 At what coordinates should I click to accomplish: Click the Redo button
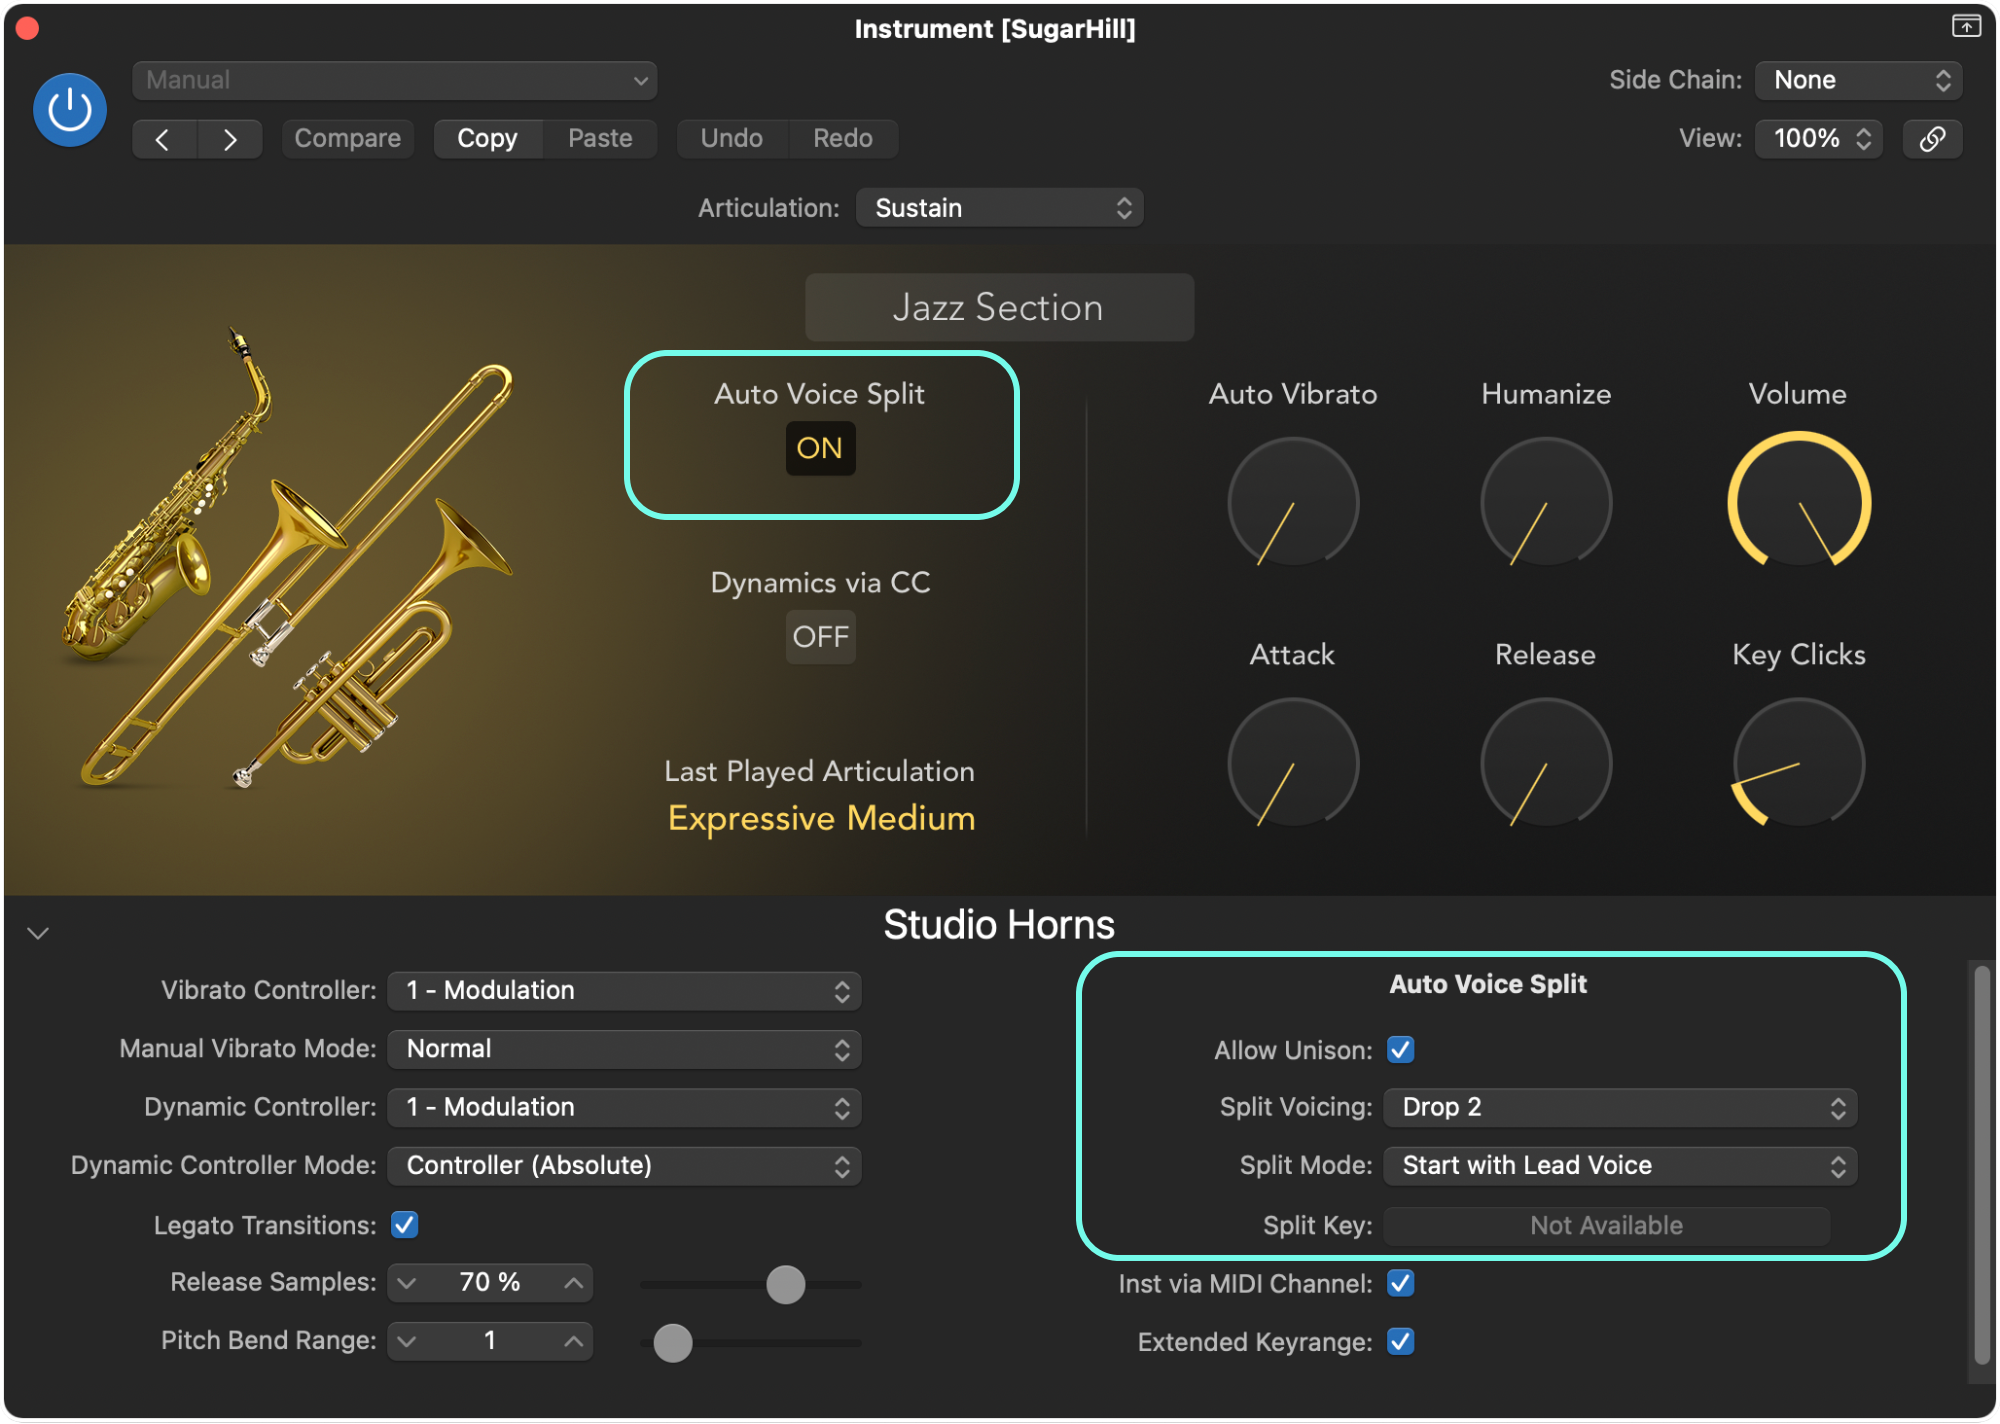(843, 139)
